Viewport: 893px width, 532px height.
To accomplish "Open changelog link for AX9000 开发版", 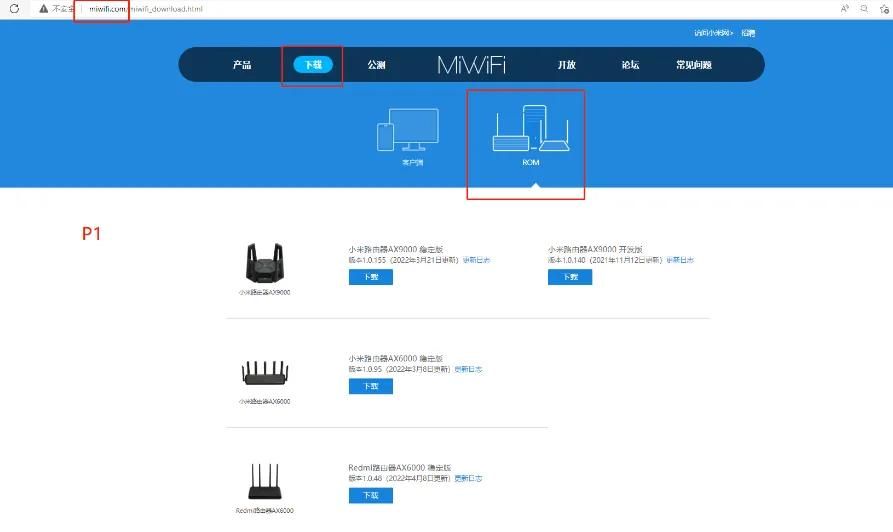I will pyautogui.click(x=680, y=260).
